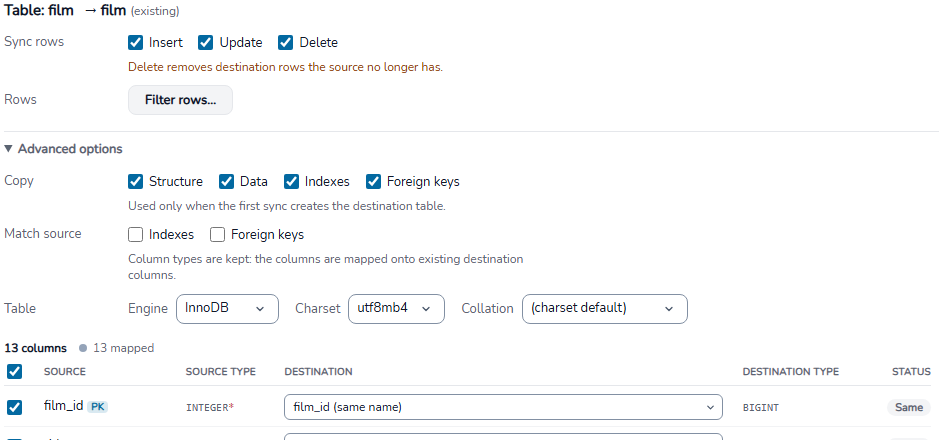
Task: Toggle the Copy Data checkbox
Action: pos(226,182)
